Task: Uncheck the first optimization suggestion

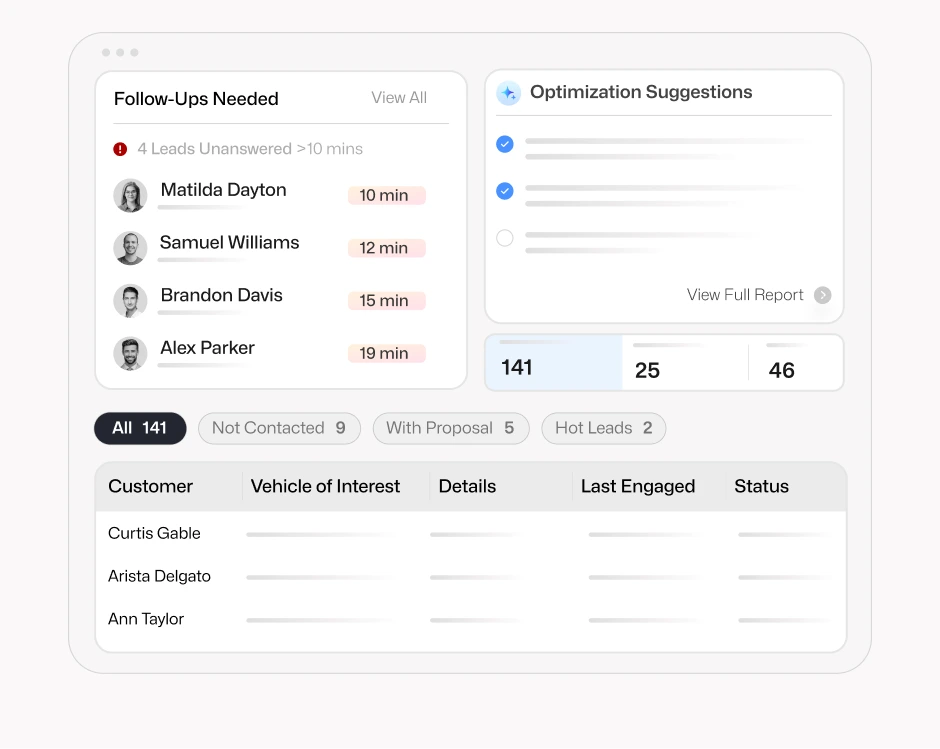Action: tap(505, 144)
